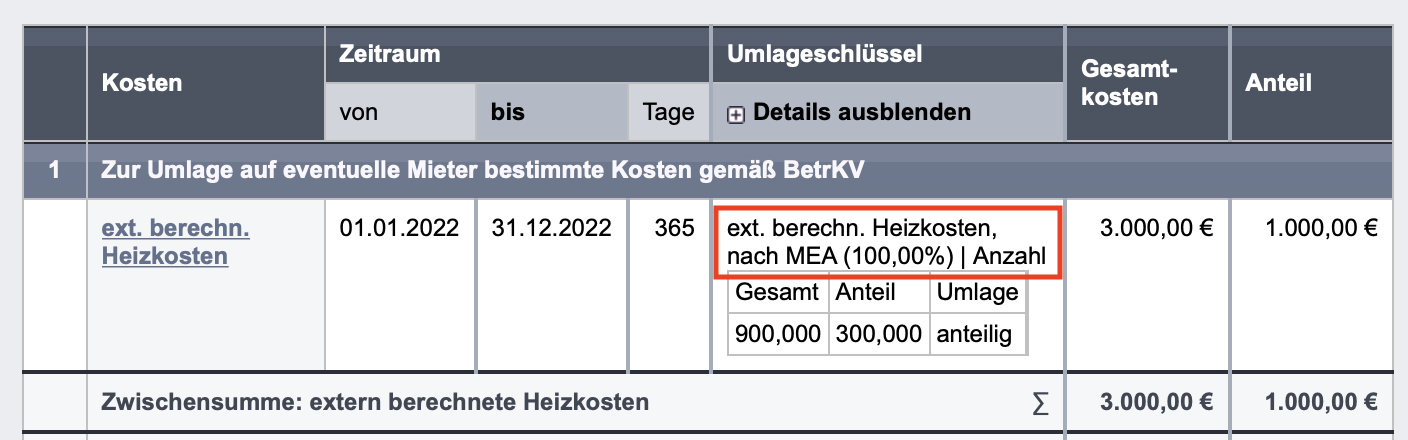Screen dimensions: 1408x440
Task: Click the 'anteilig' Umlage cell
Action: [975, 334]
